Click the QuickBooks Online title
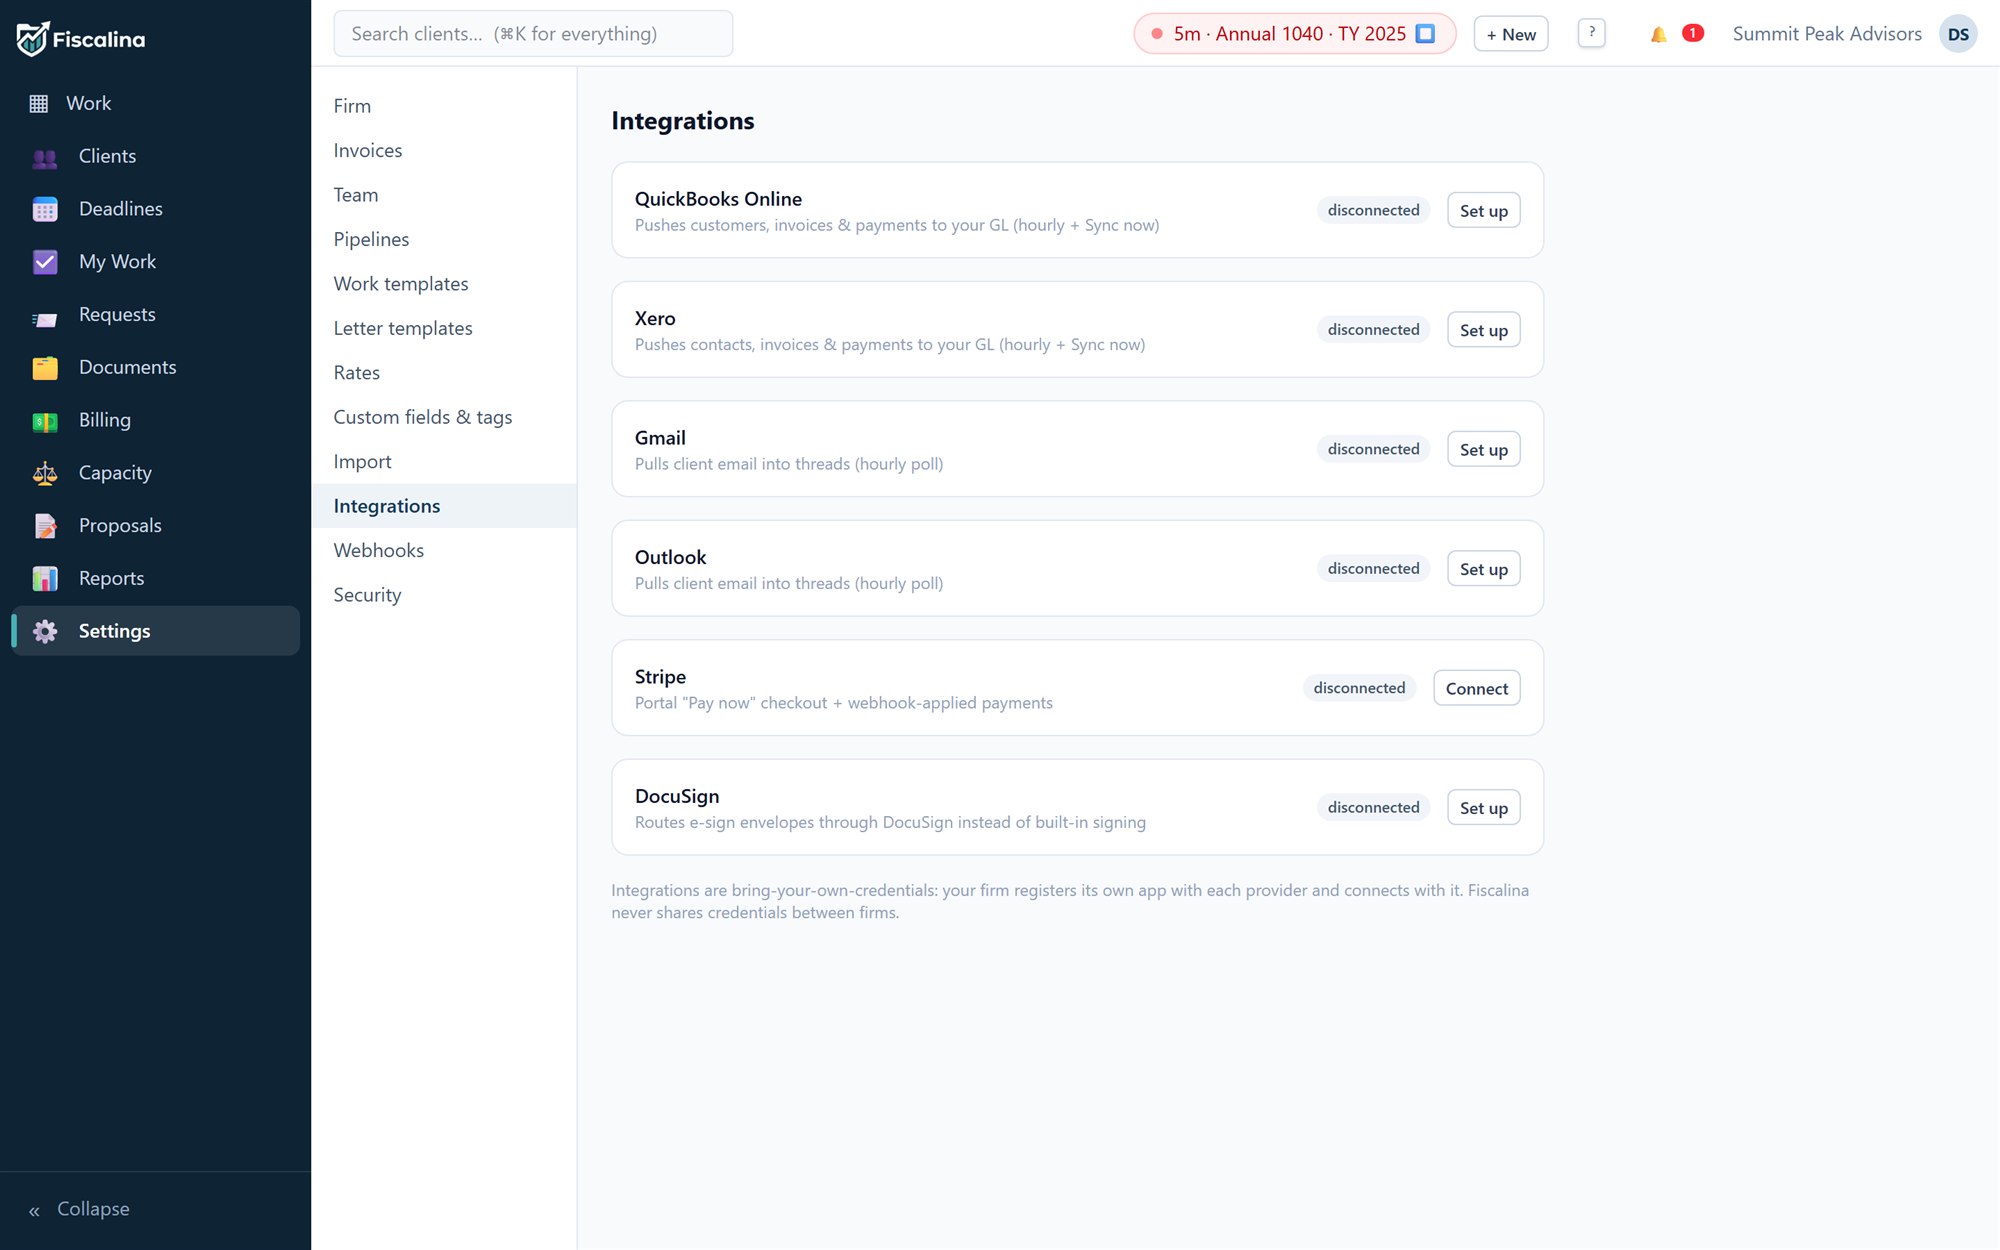 (x=718, y=199)
